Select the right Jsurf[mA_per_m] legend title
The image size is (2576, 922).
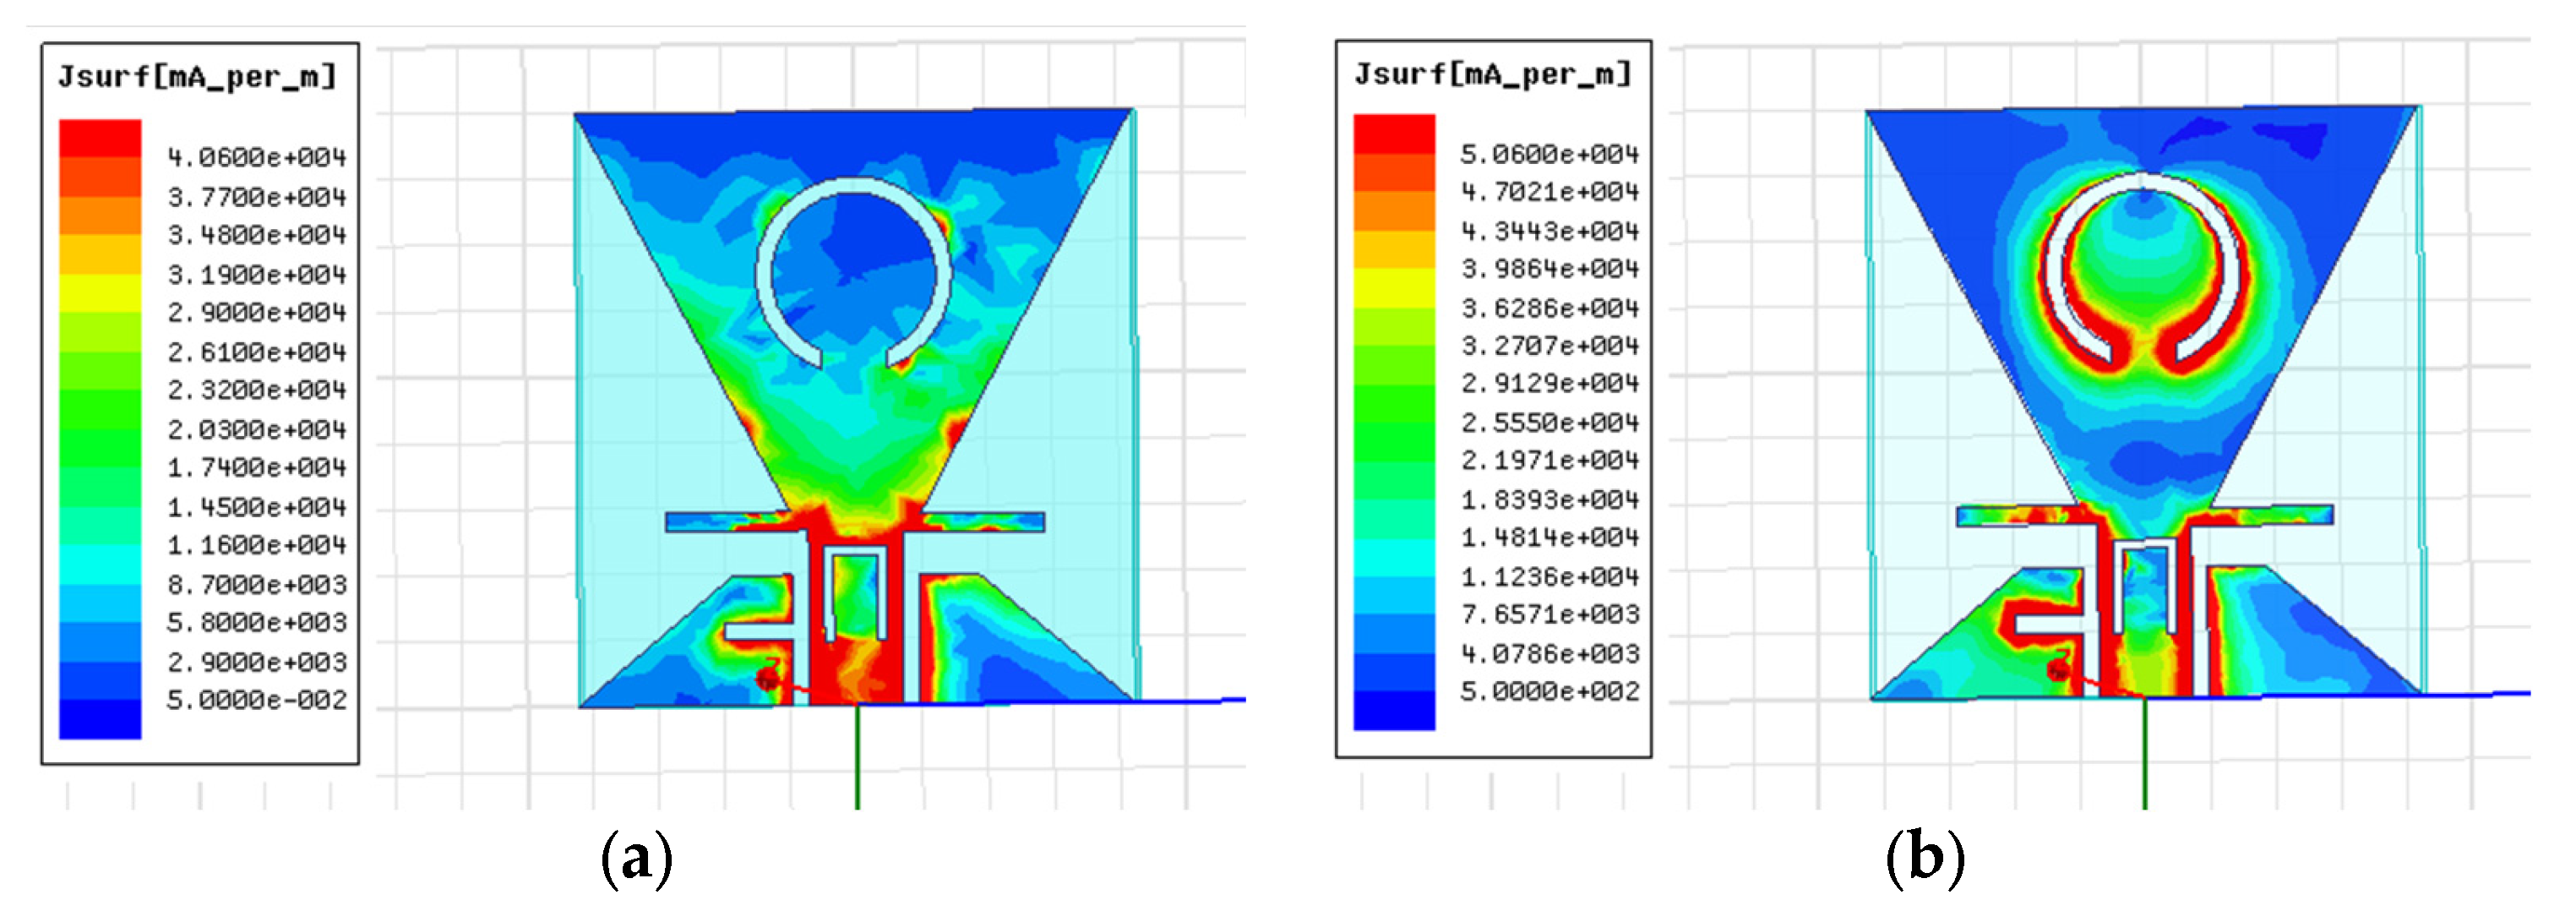click(1492, 74)
